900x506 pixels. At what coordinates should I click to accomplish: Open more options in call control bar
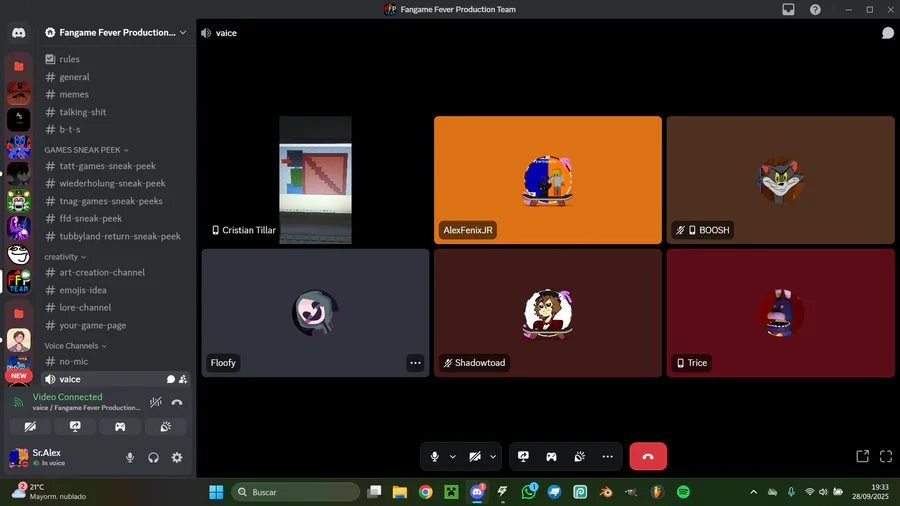[607, 457]
